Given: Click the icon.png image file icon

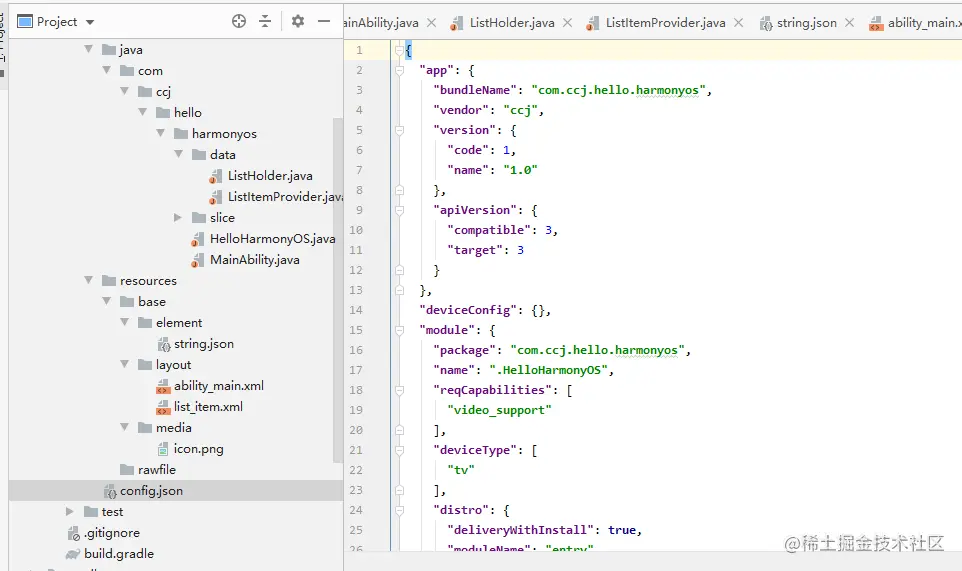Looking at the screenshot, I should pyautogui.click(x=163, y=449).
